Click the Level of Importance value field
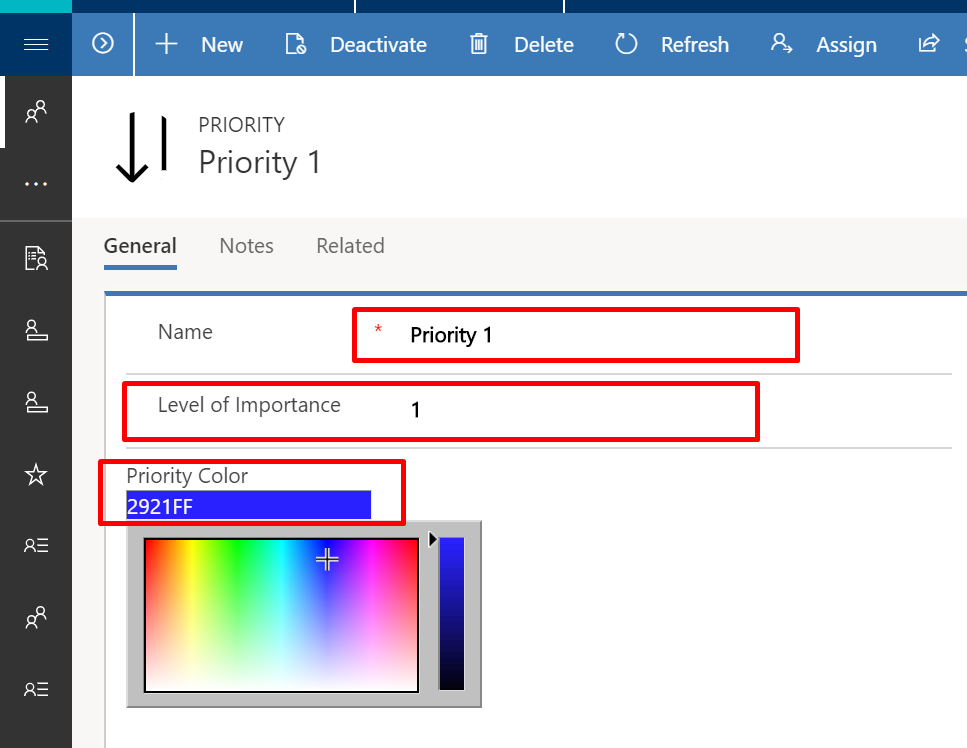This screenshot has width=967, height=748. [570, 410]
